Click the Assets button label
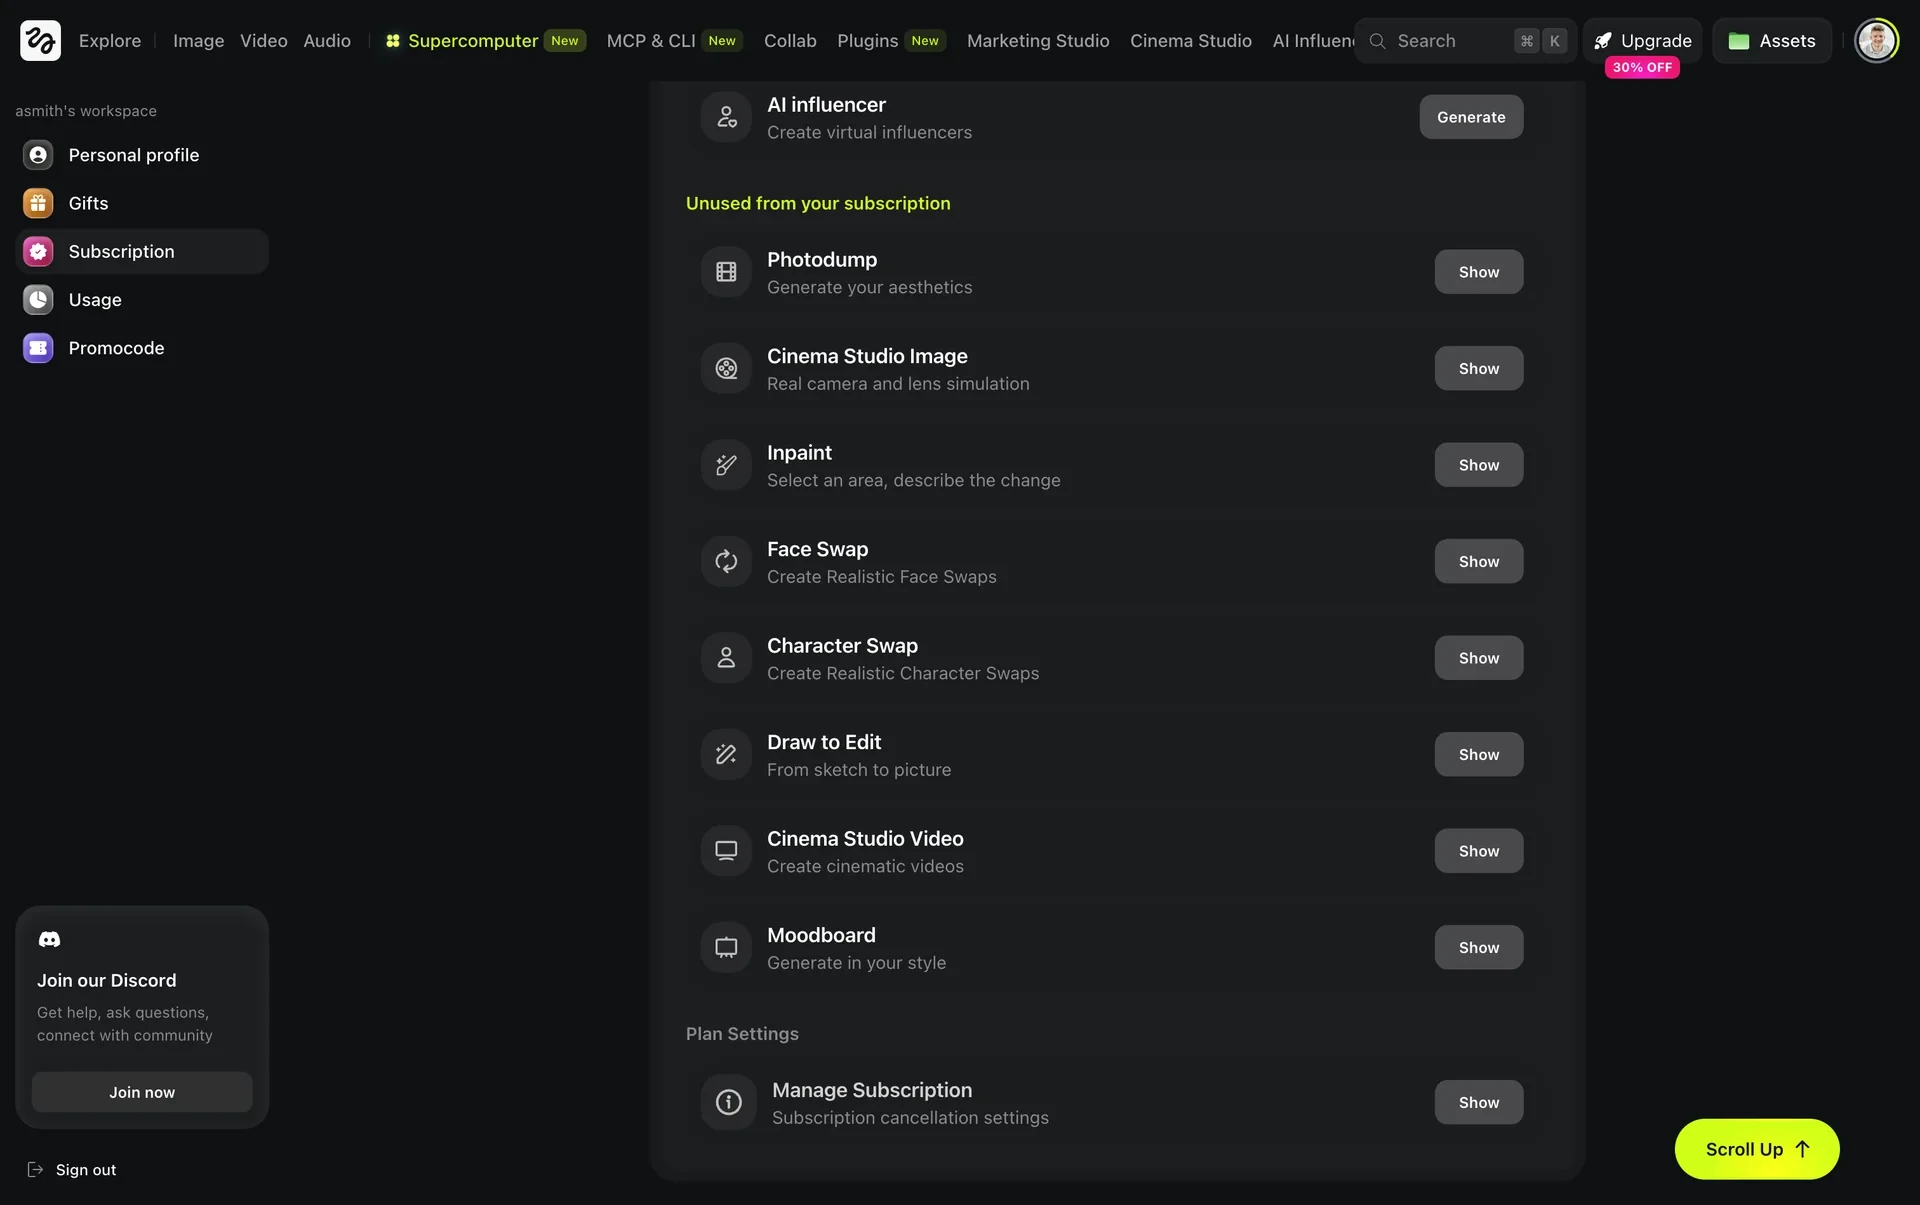This screenshot has width=1920, height=1205. tap(1787, 41)
